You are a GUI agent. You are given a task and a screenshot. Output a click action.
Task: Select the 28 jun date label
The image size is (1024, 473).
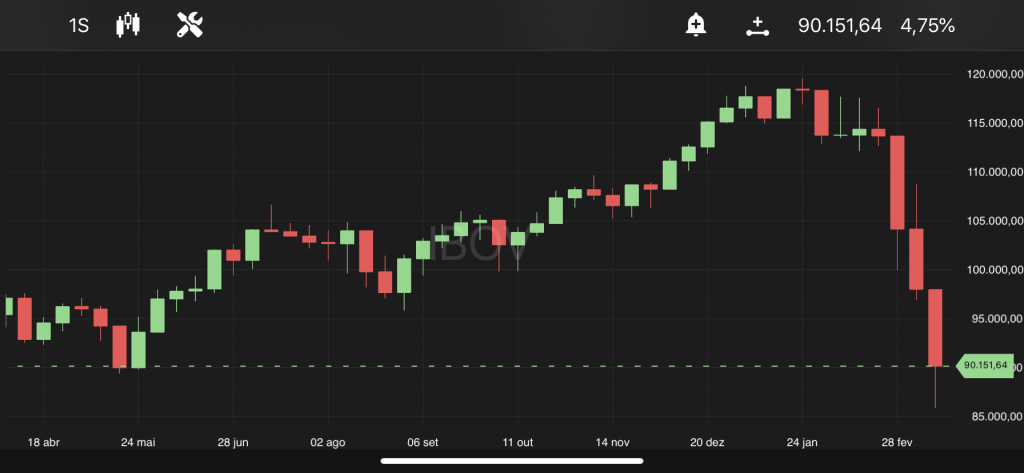(233, 442)
